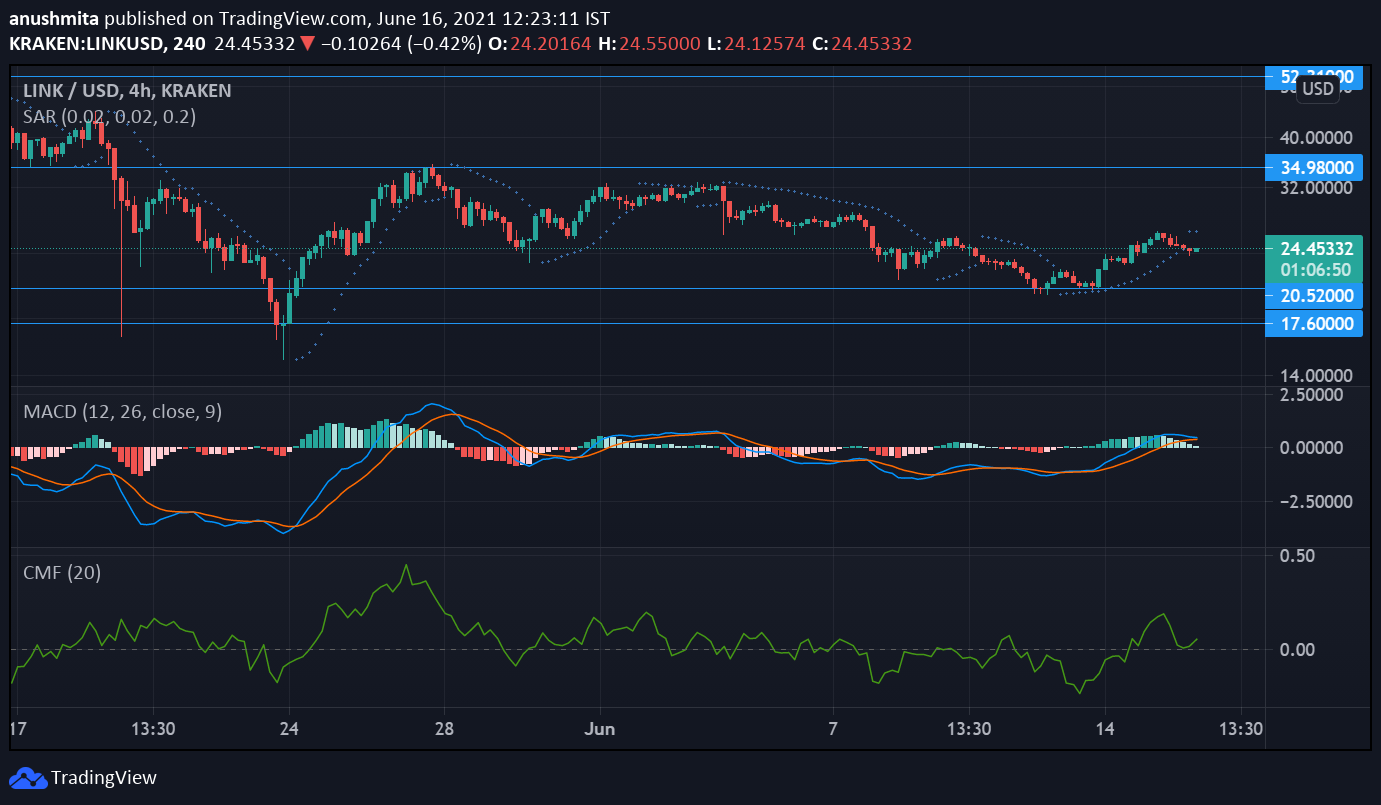Click the time axis label '28'

coord(445,728)
